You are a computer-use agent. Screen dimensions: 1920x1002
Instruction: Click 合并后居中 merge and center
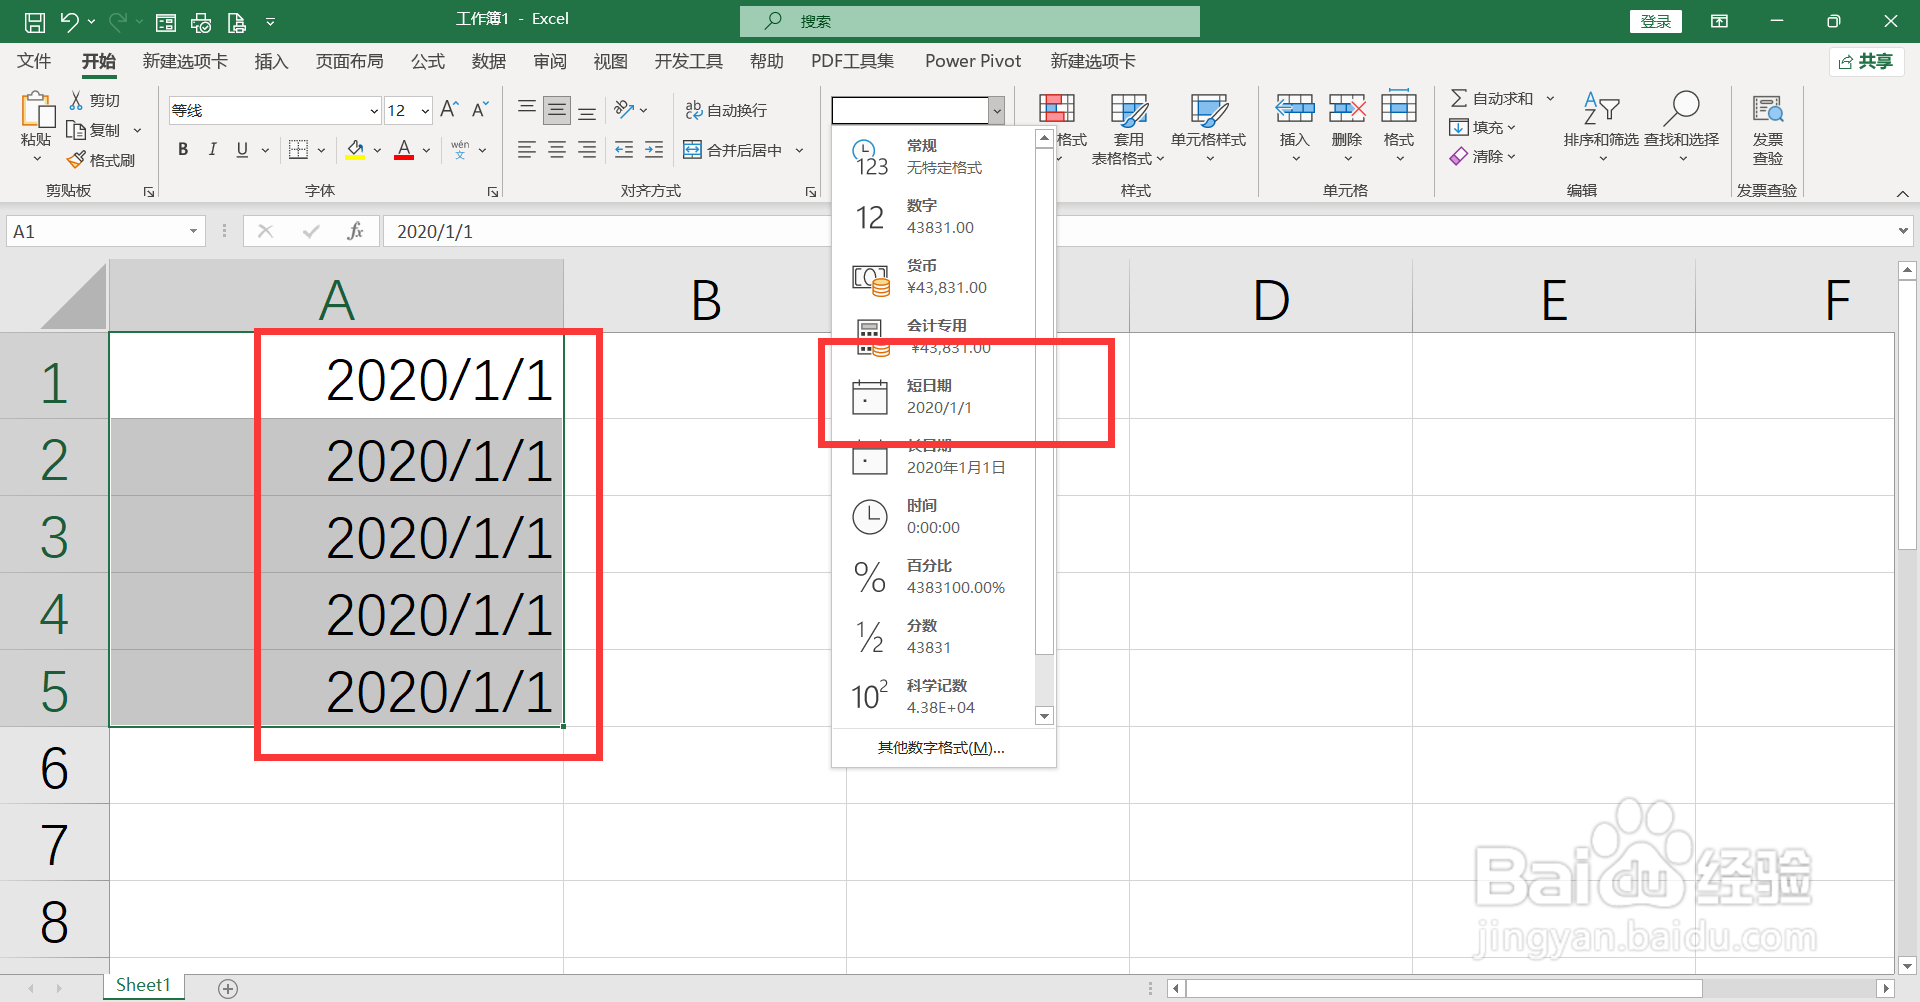733,150
